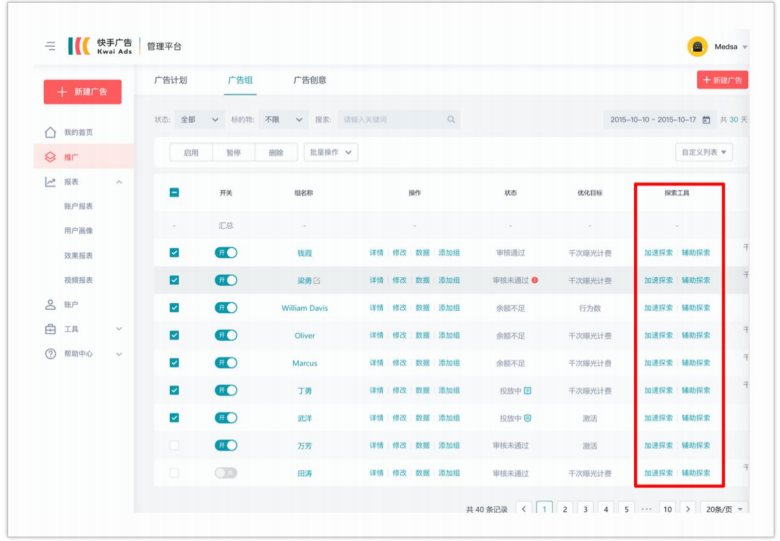The width and height of the screenshot is (780, 541).
Task: Turn off the switch for 钱霞 row
Action: coord(226,253)
